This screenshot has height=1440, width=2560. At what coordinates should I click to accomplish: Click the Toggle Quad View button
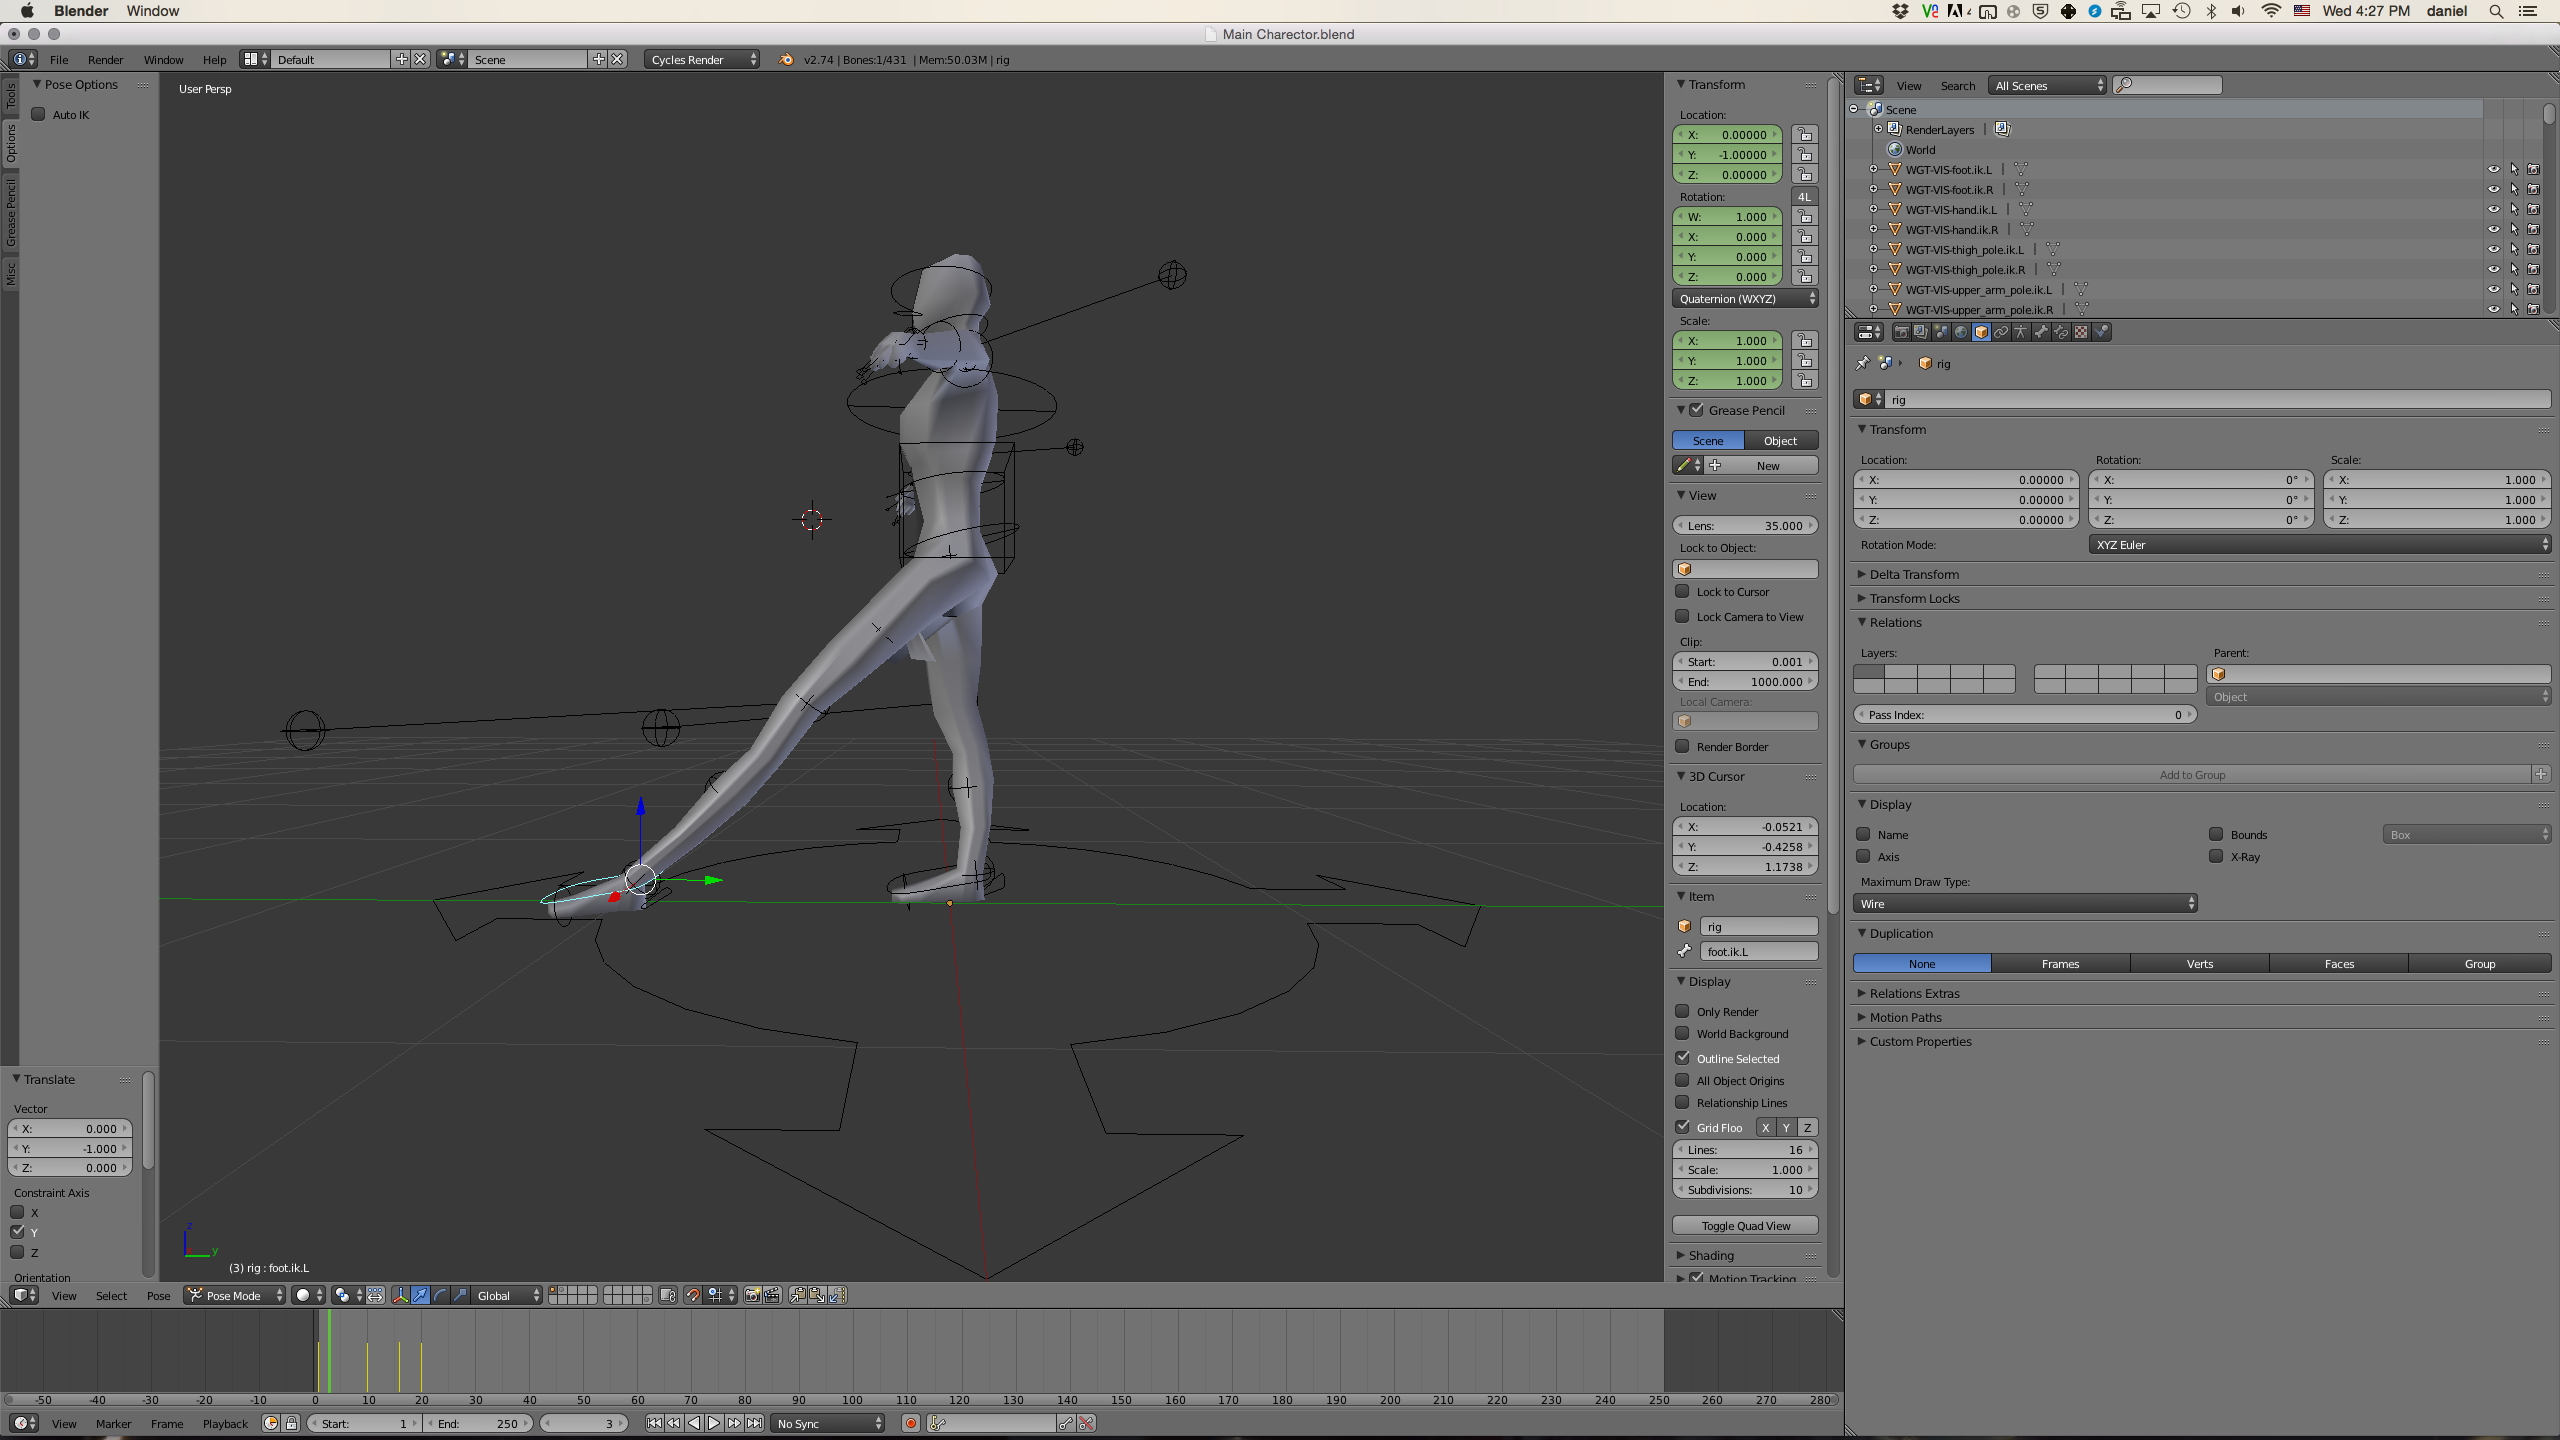coord(1745,1225)
